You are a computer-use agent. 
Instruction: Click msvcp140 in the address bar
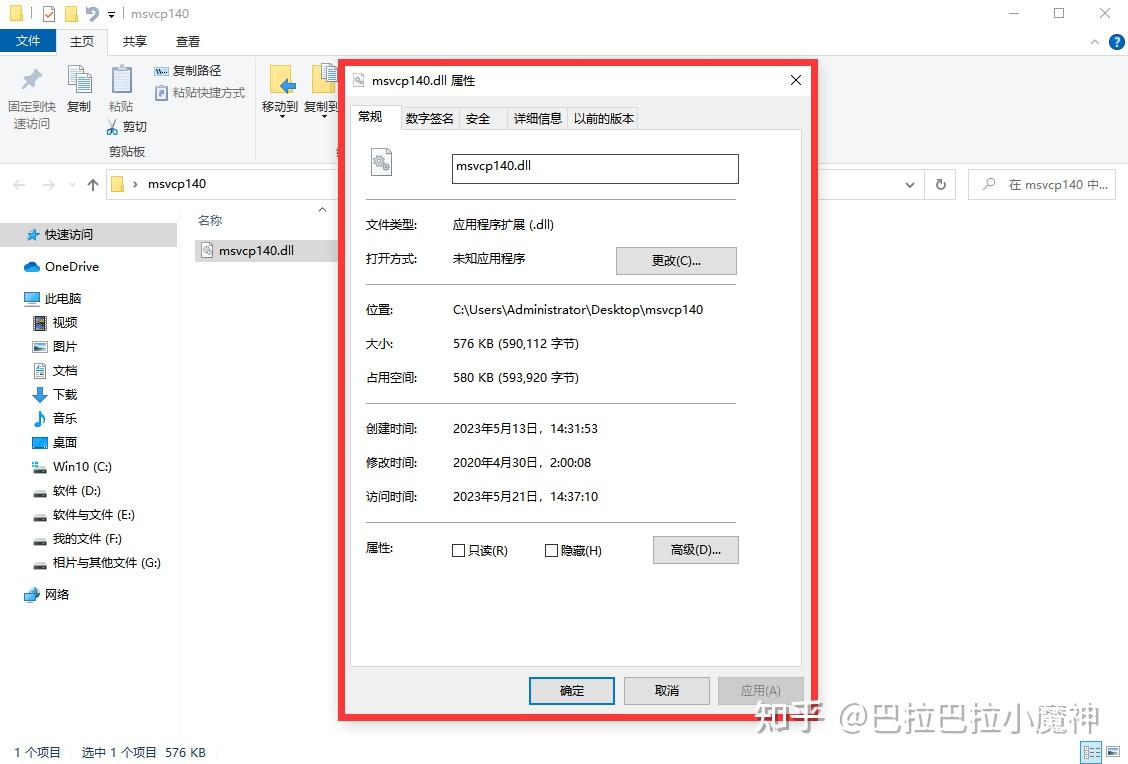[x=177, y=184]
